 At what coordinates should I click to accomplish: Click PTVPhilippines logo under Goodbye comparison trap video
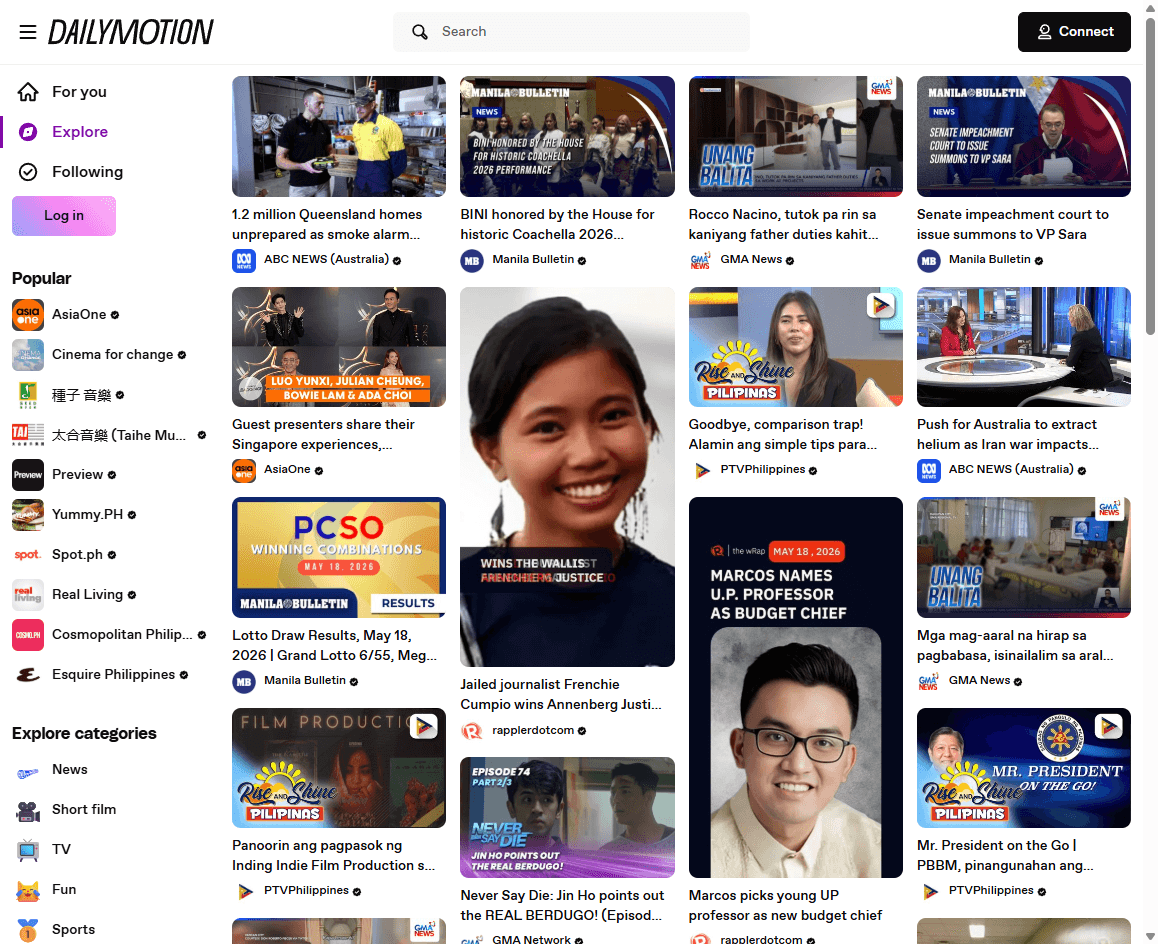click(x=700, y=471)
